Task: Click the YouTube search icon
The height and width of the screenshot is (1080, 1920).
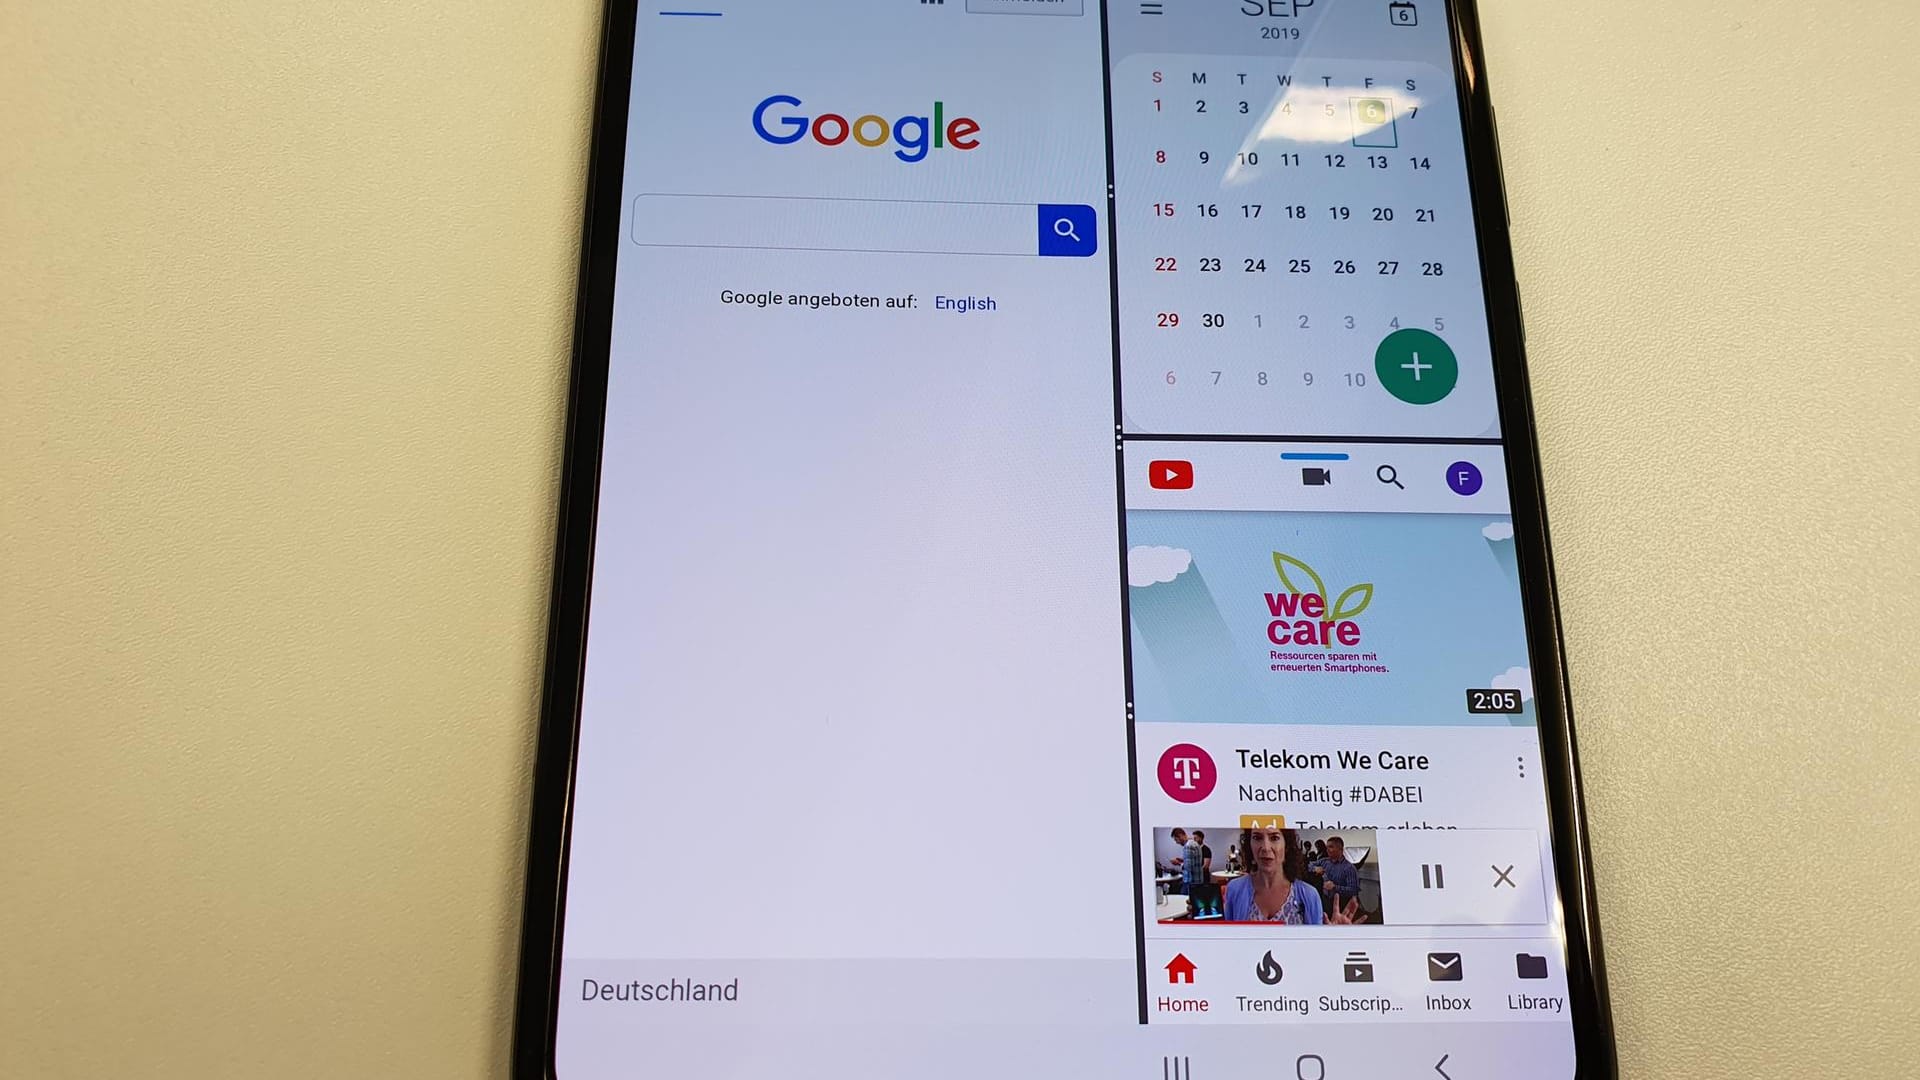Action: (x=1389, y=477)
